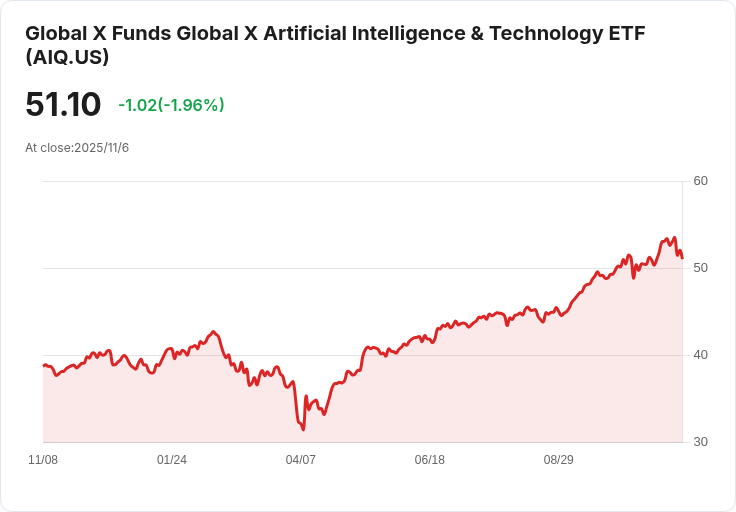Click the start of the price line

(44, 366)
